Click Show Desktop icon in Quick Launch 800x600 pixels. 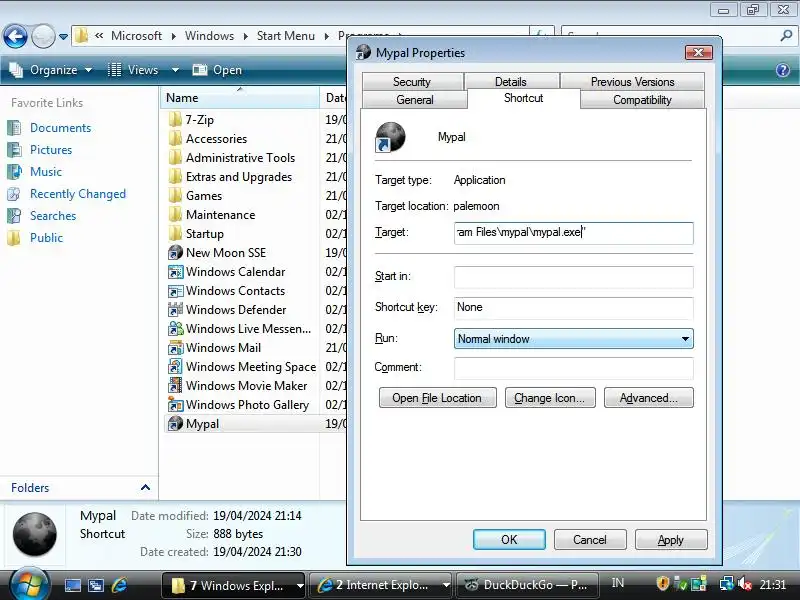point(72,585)
